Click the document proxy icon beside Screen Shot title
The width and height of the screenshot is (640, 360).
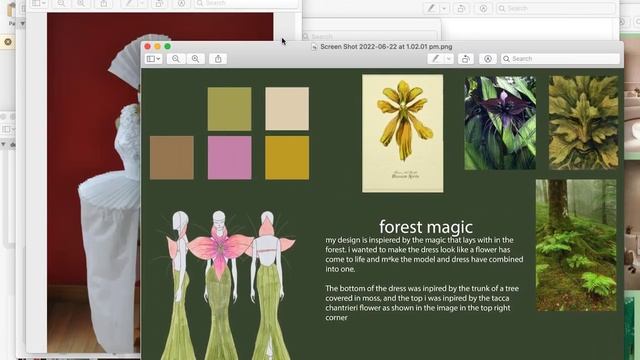point(314,47)
